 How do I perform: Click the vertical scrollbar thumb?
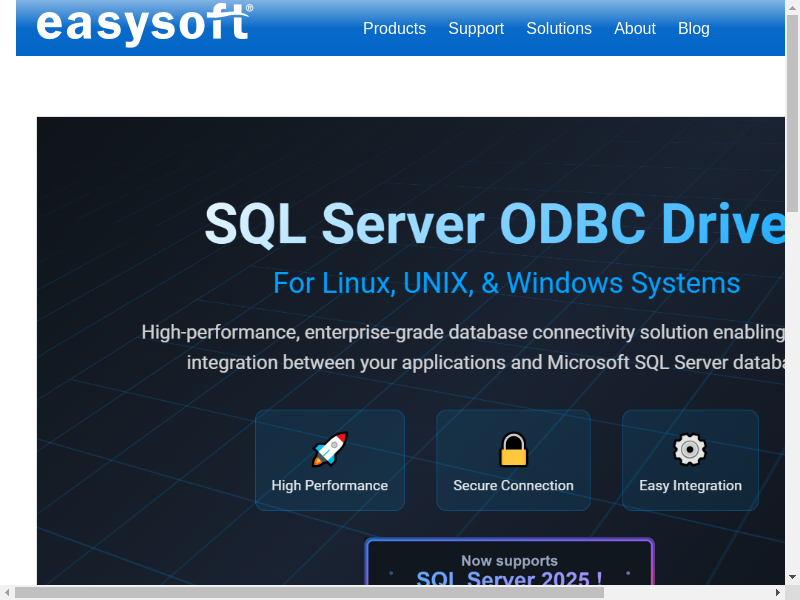click(792, 110)
